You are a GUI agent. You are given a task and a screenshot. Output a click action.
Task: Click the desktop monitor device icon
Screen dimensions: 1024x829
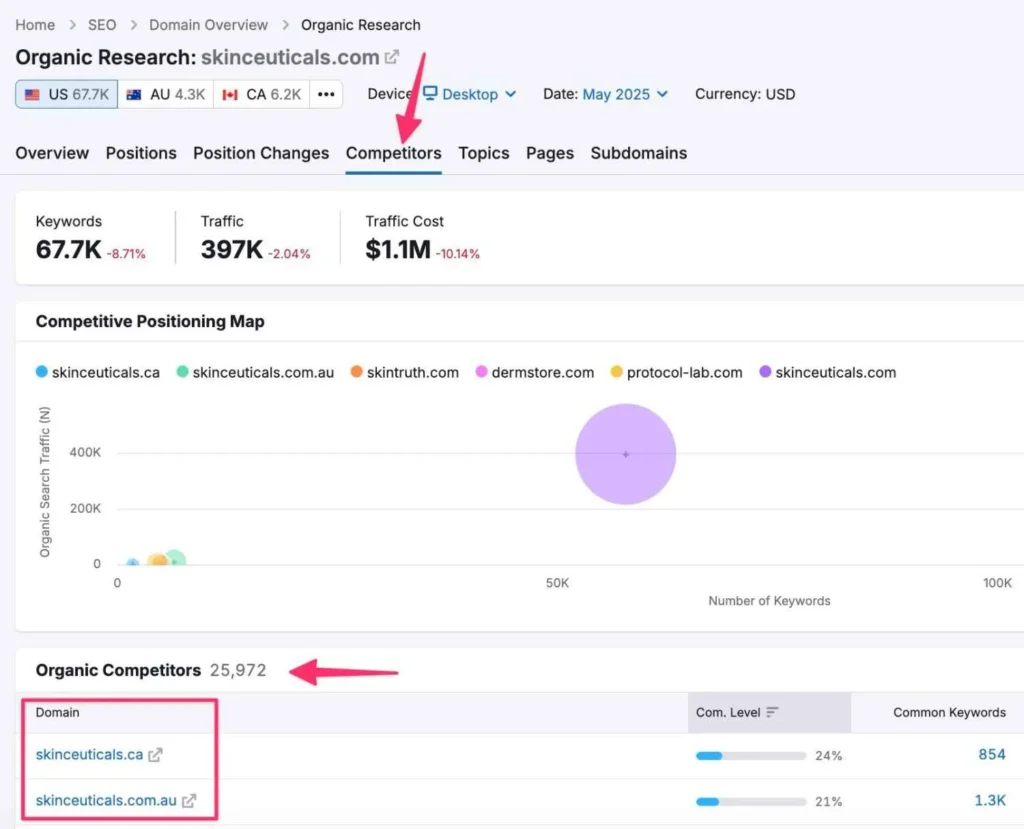[x=430, y=94]
